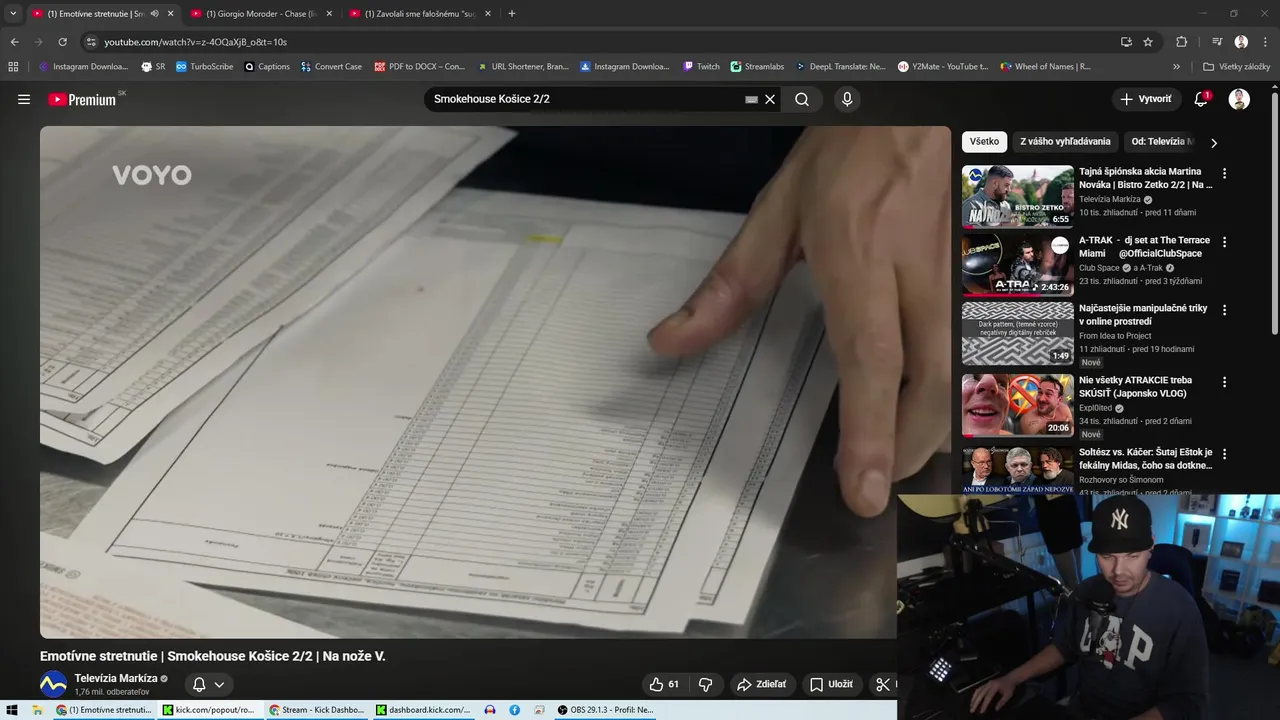The height and width of the screenshot is (720, 1280).
Task: Install app icon in the address bar
Action: [x=1126, y=42]
